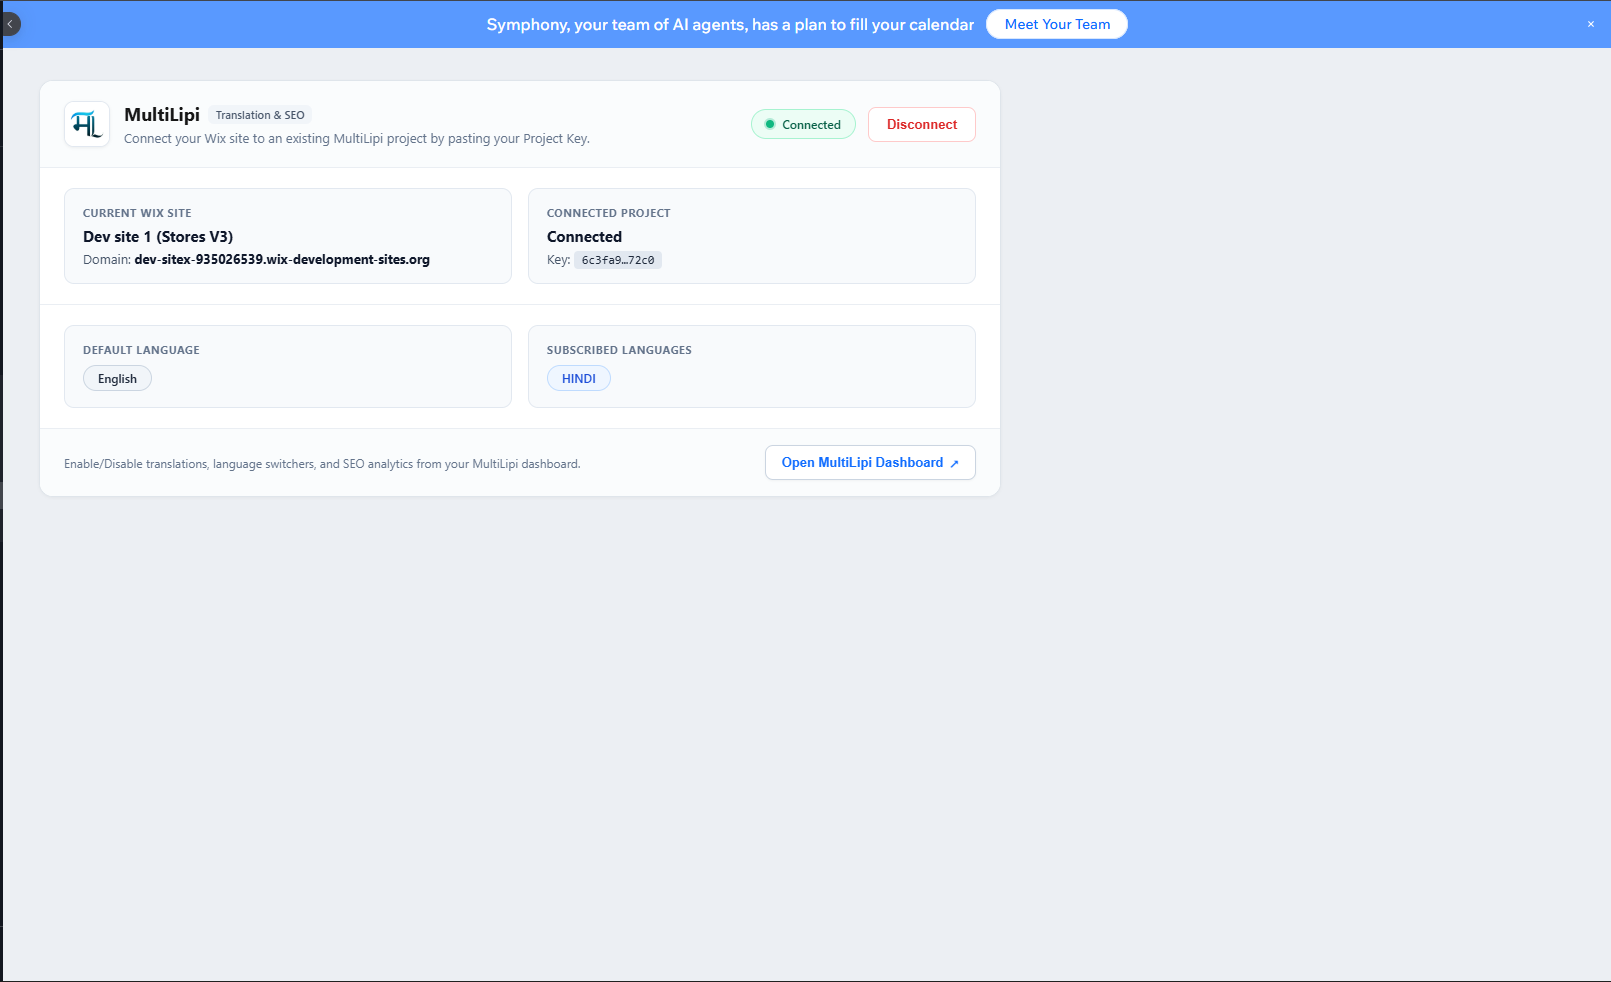Disconnect the MultiLipi project
The width and height of the screenshot is (1611, 982).
tap(922, 125)
